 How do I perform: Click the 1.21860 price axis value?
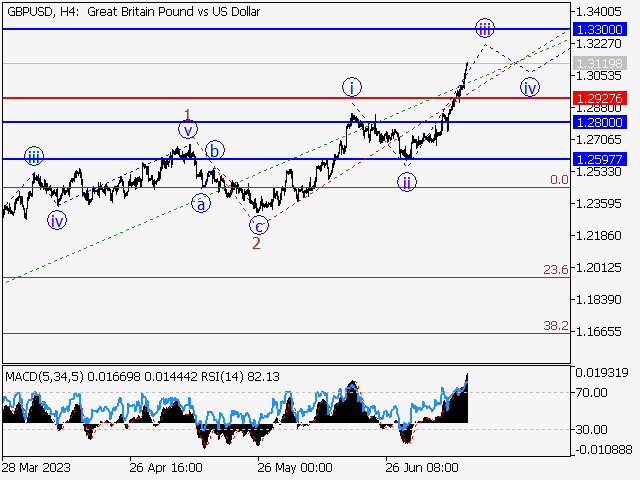pyautogui.click(x=598, y=236)
